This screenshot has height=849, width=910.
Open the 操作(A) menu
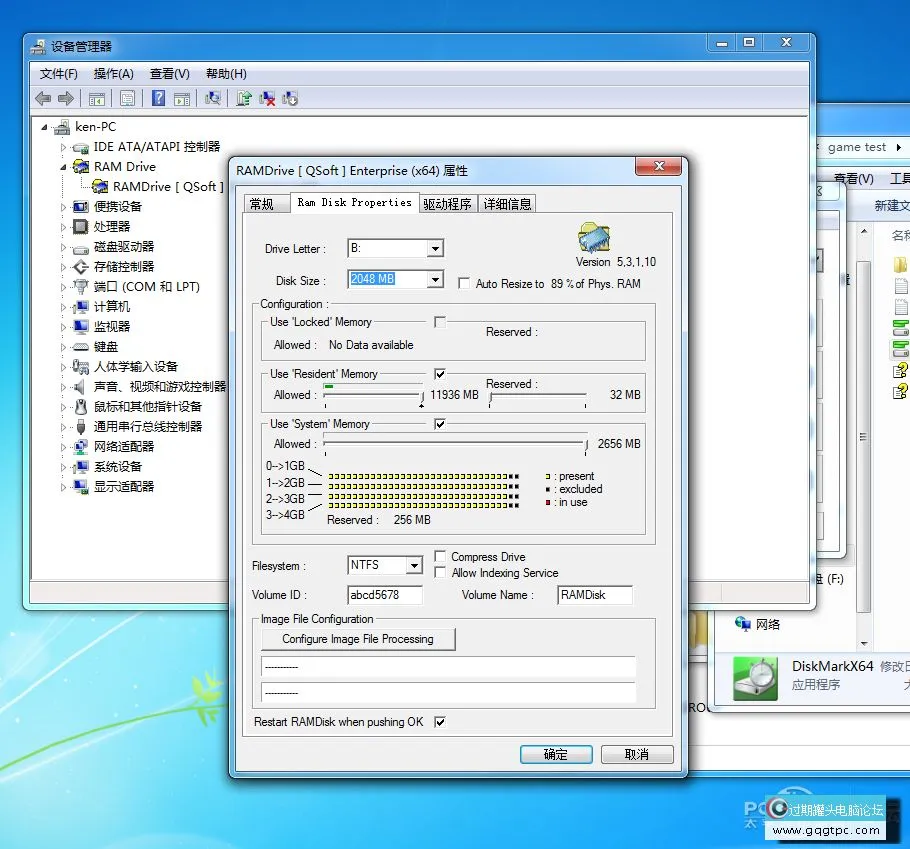(x=113, y=74)
